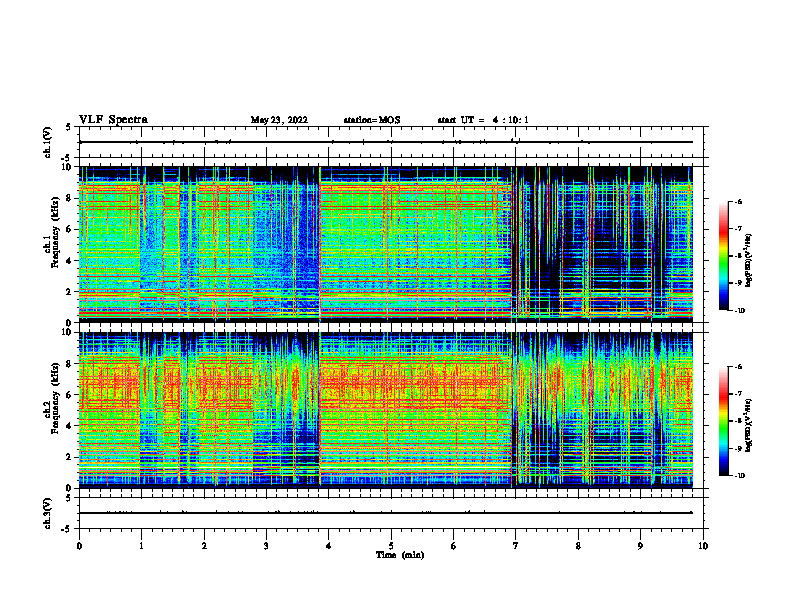Click the -6 label on ch.1 colorbar
This screenshot has height=612, width=792.
tap(738, 201)
